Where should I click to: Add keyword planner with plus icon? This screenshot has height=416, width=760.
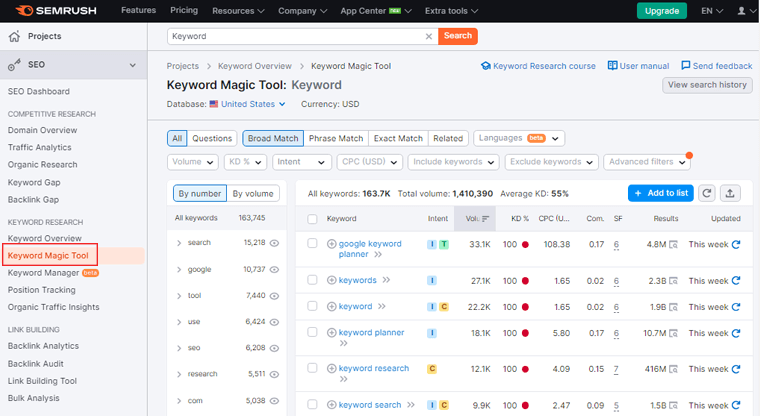[x=332, y=333]
